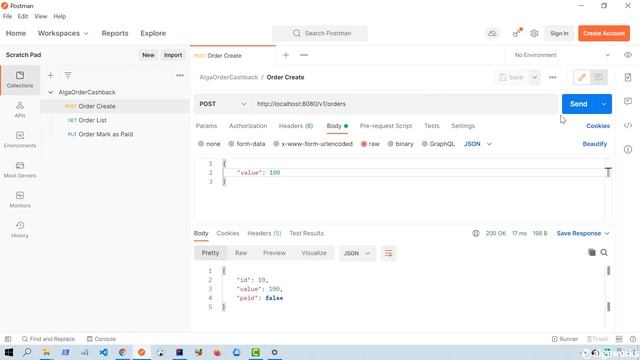Click the Send button

pyautogui.click(x=579, y=104)
